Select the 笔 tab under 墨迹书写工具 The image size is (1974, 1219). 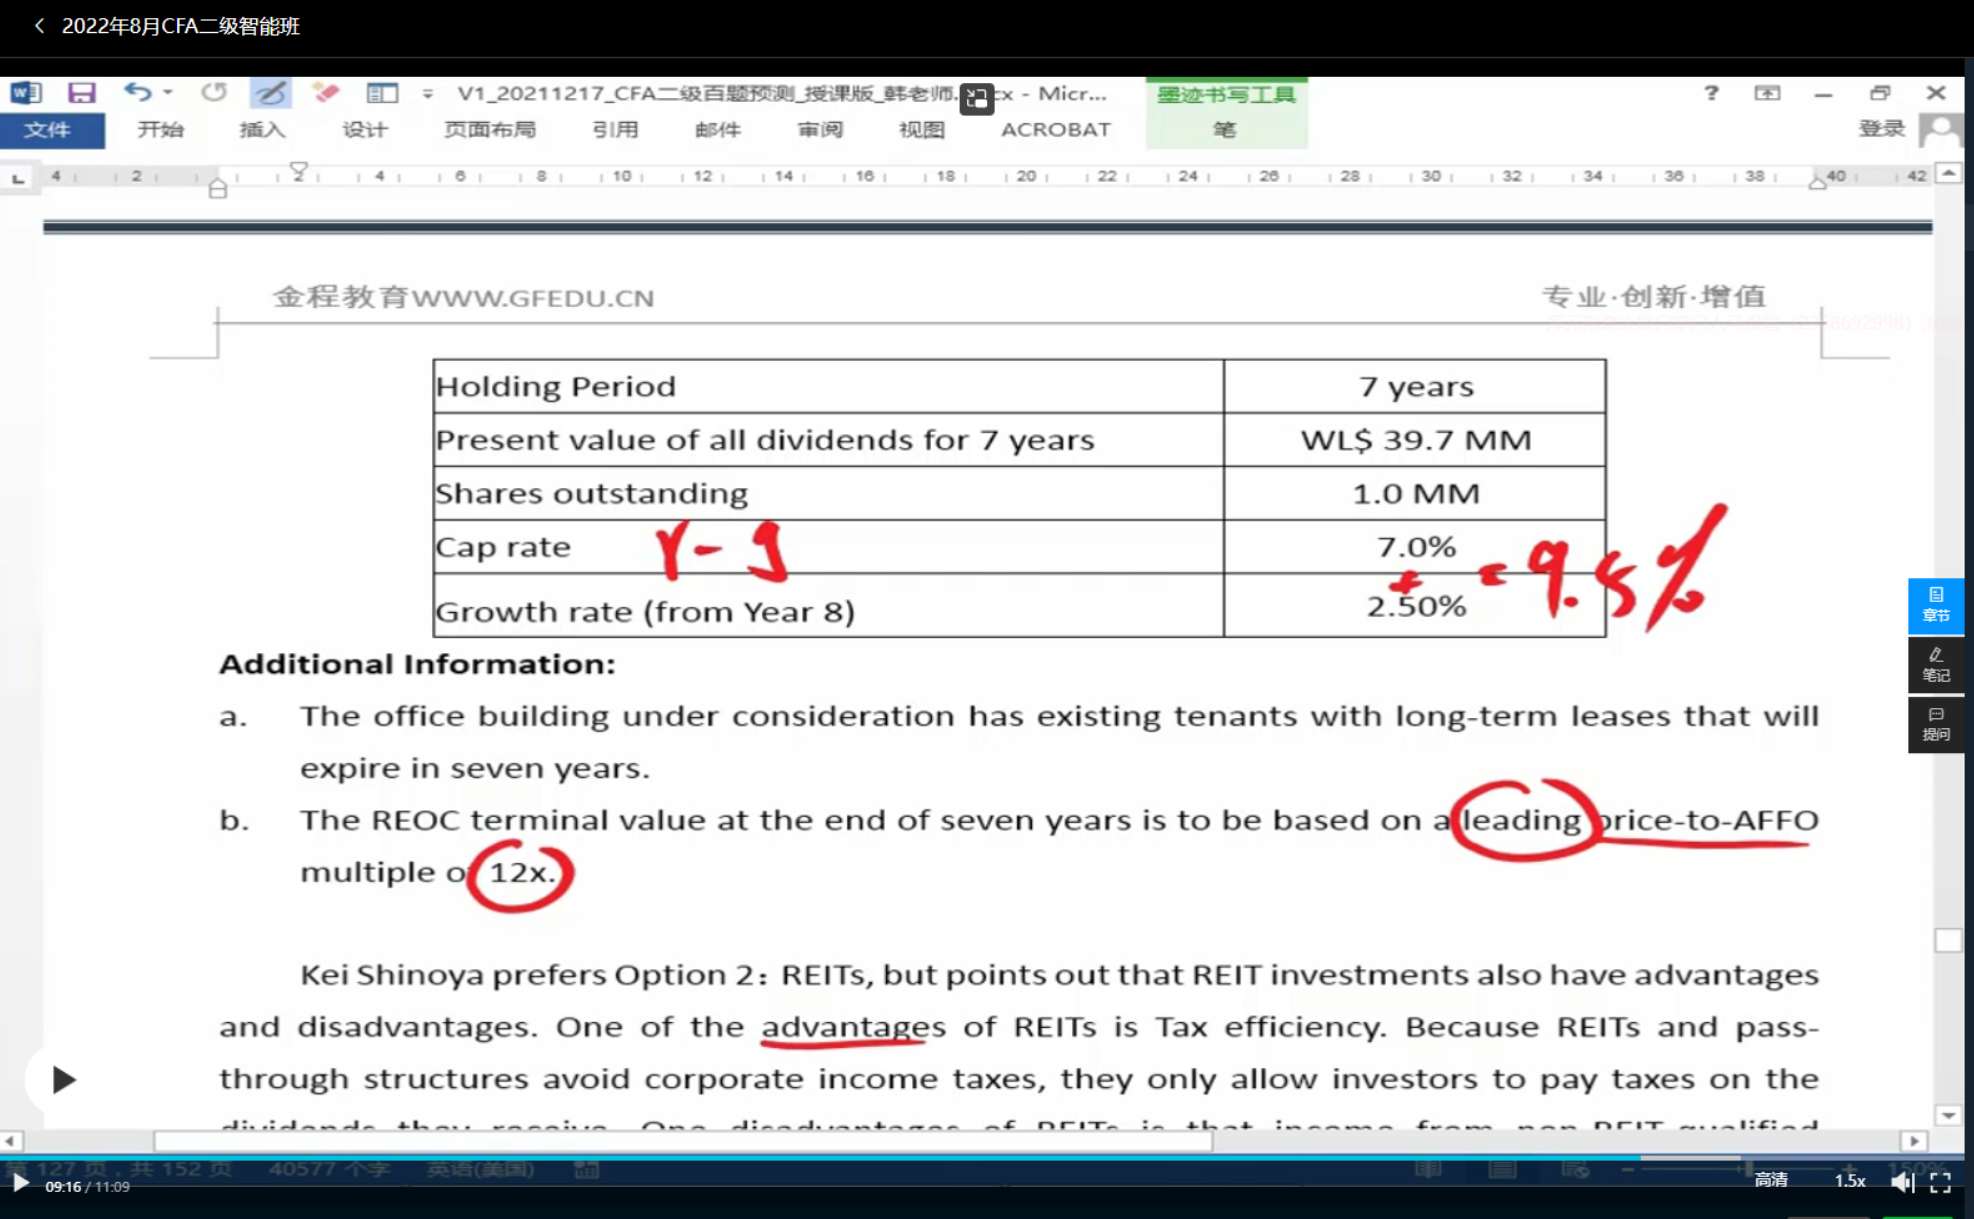tap(1225, 130)
